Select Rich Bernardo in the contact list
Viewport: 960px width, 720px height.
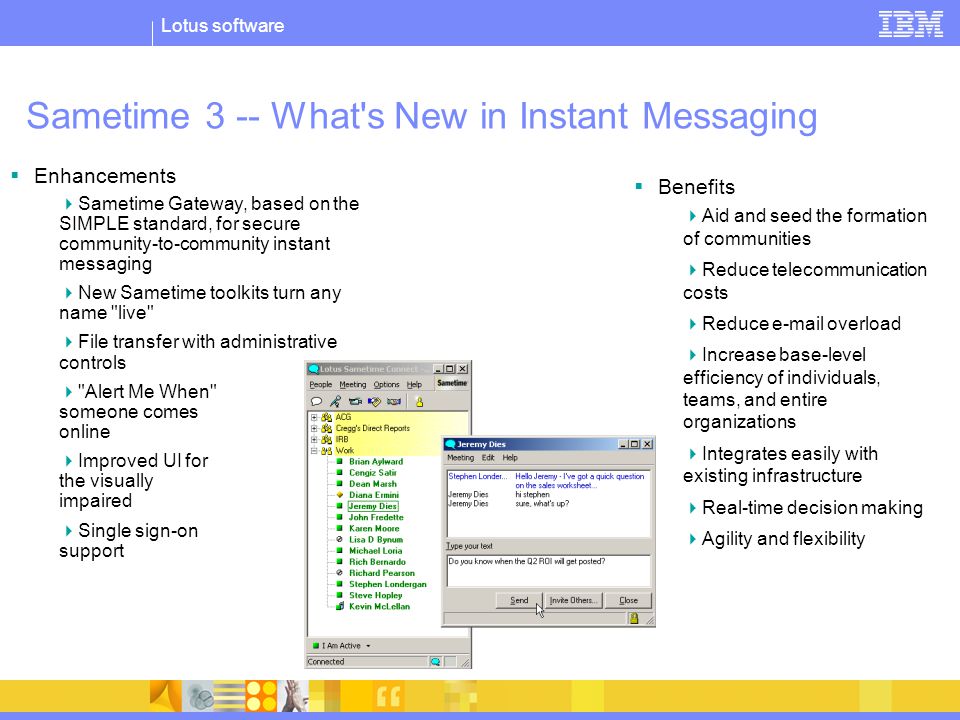click(x=377, y=562)
